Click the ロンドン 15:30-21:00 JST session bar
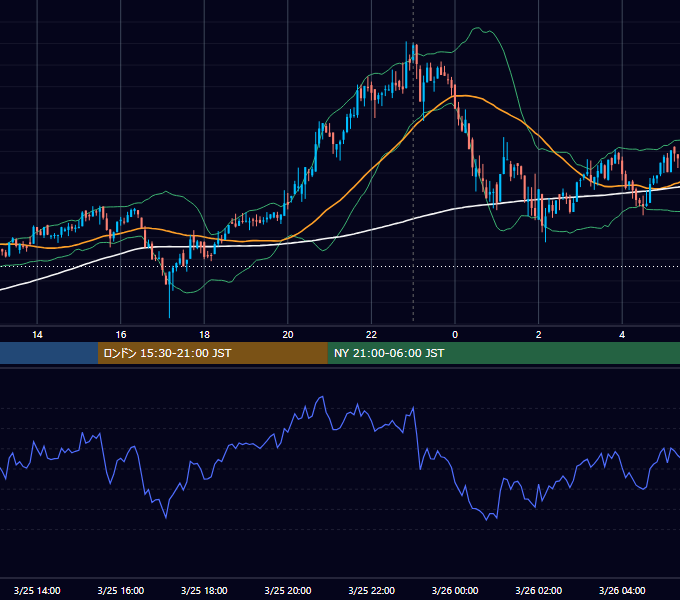The width and height of the screenshot is (680, 600). (x=212, y=353)
